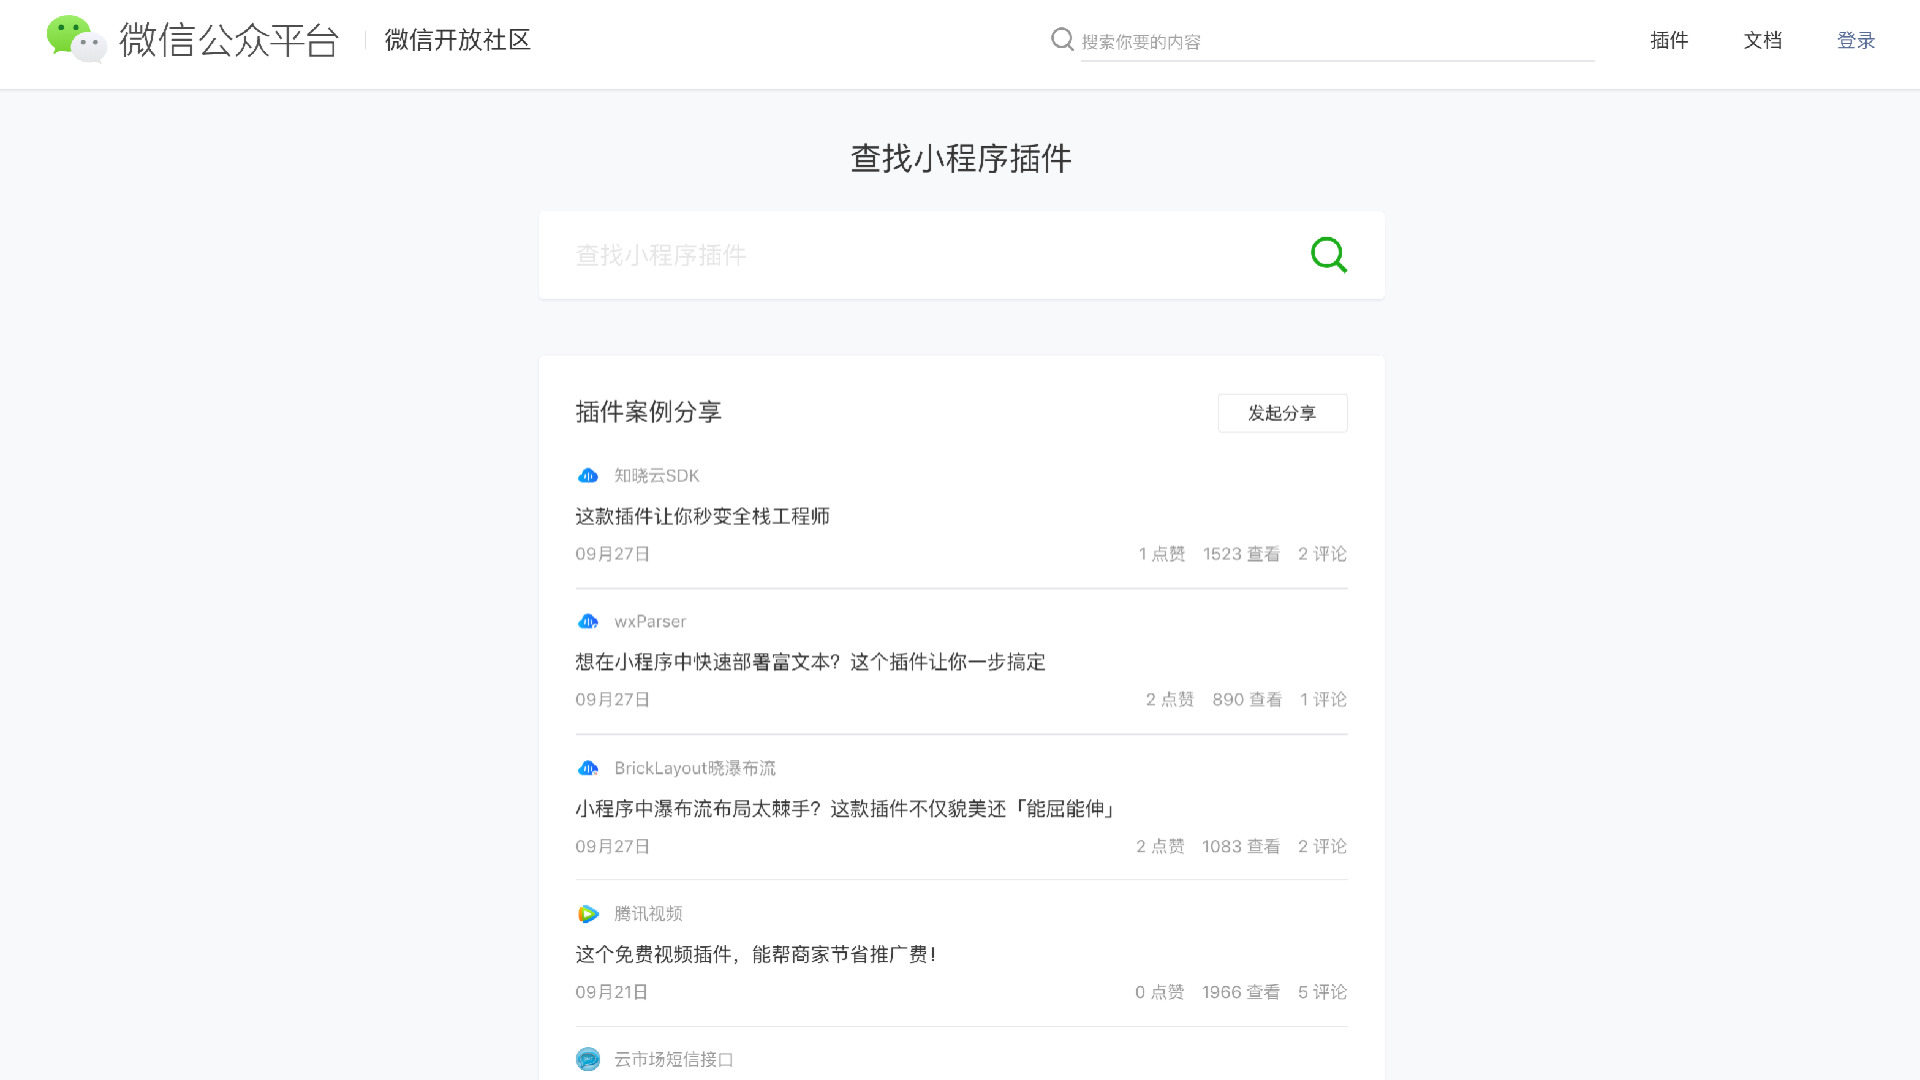Click 1 点赞 on 知晓云SDK post
The width and height of the screenshot is (1920, 1080).
click(x=1161, y=554)
